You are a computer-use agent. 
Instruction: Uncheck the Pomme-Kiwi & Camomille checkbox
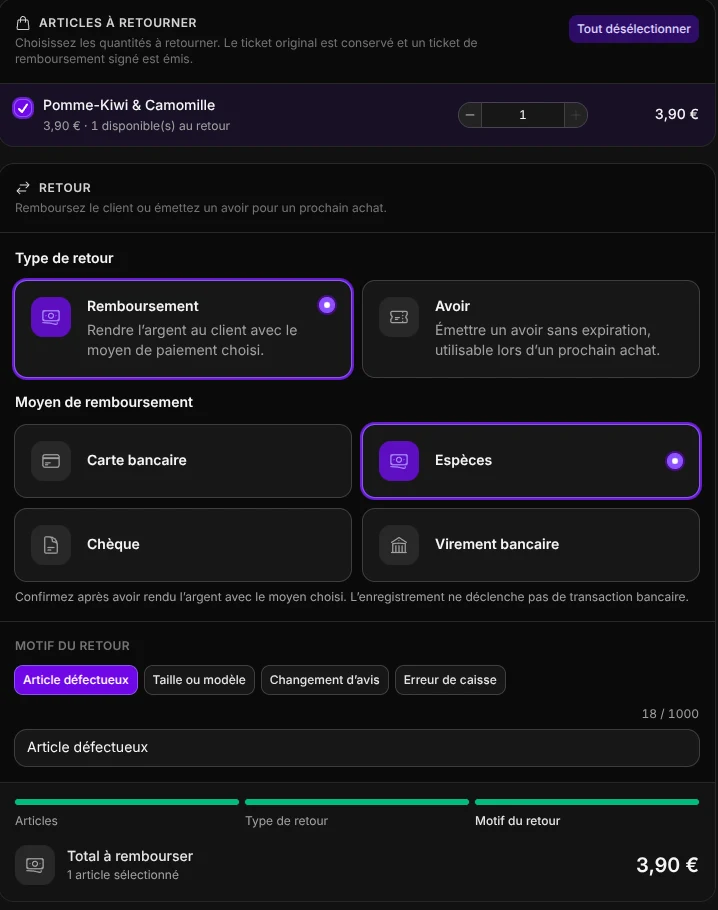(23, 108)
